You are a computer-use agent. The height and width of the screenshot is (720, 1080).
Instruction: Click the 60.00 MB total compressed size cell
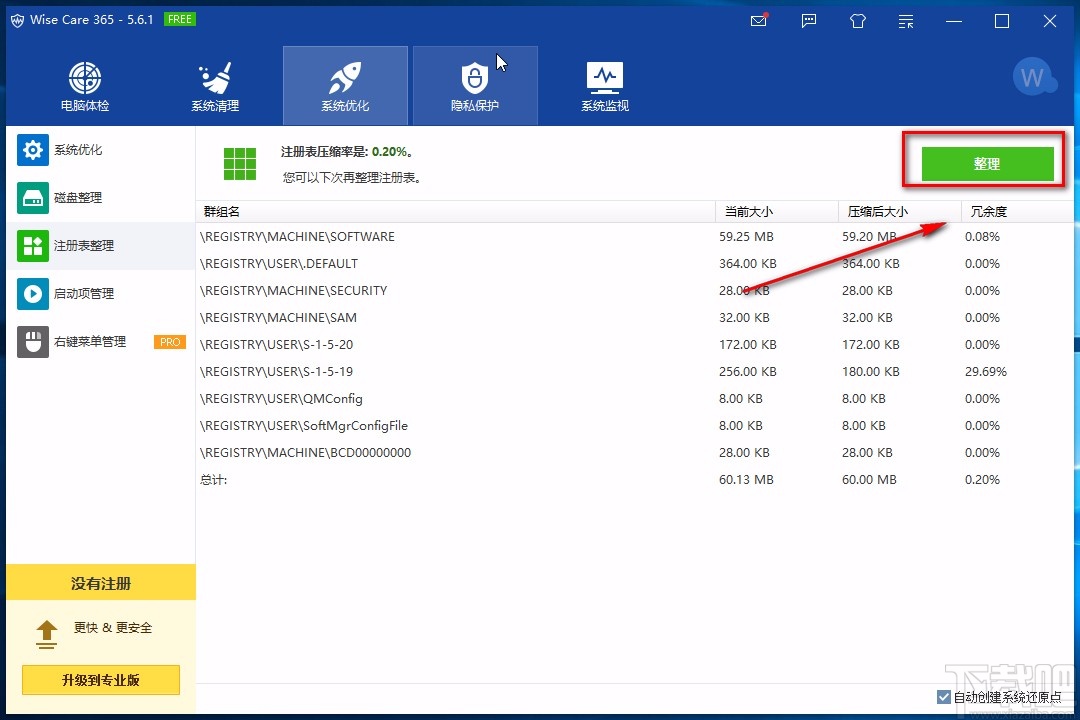(869, 480)
